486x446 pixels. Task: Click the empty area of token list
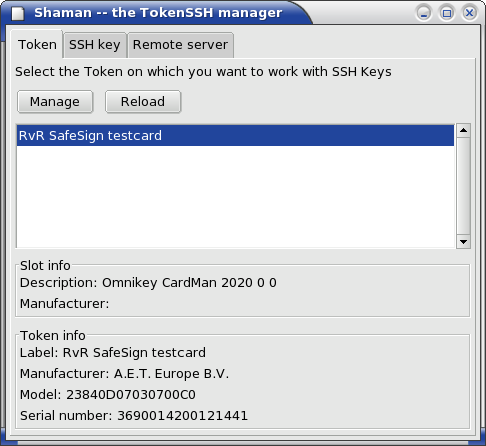pos(235,197)
